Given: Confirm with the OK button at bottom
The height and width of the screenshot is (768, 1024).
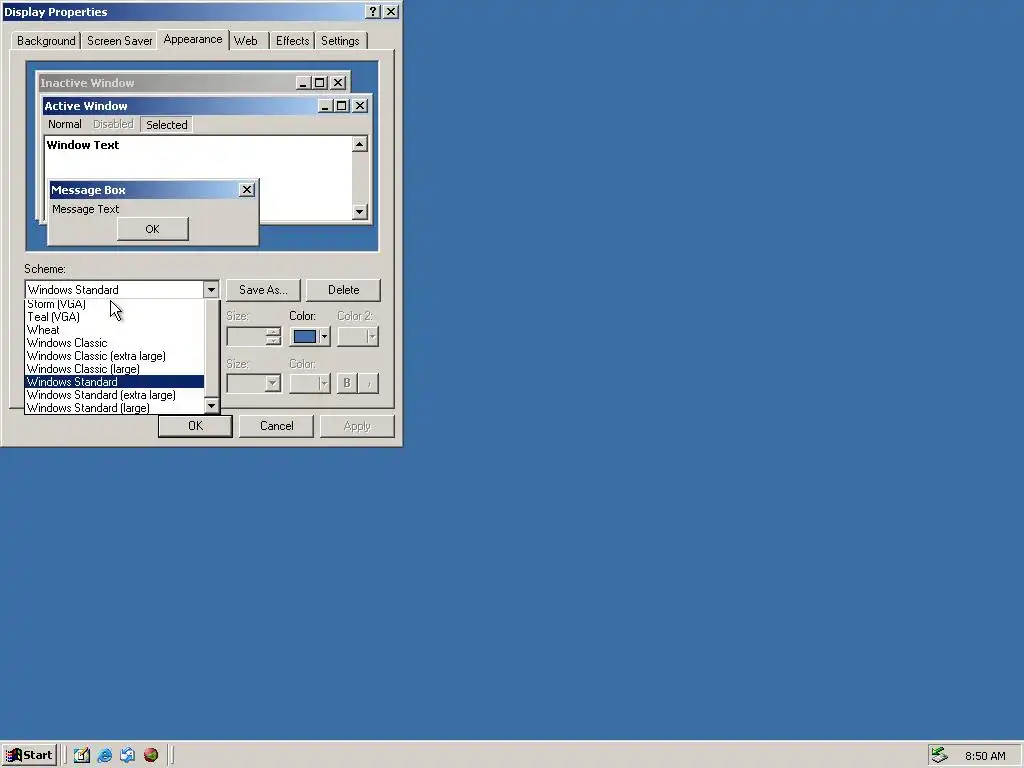Looking at the screenshot, I should click(x=195, y=426).
